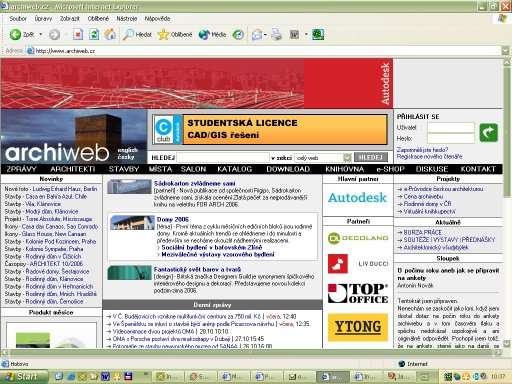Click the HLEDEJ search button
512x384 pixels.
[x=371, y=157]
